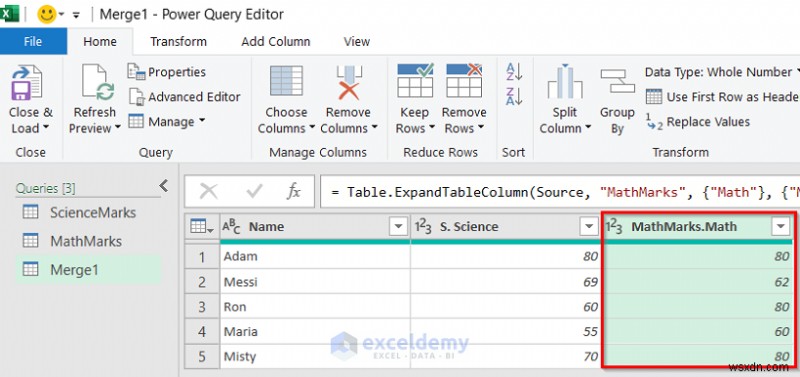The image size is (800, 377).
Task: Click the Ron name cell
Action: [x=315, y=307]
